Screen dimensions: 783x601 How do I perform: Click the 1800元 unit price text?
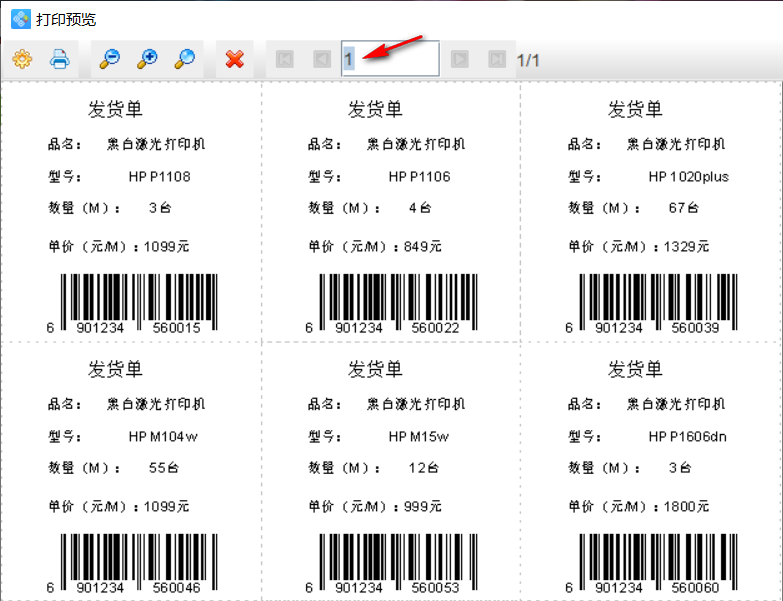687,507
